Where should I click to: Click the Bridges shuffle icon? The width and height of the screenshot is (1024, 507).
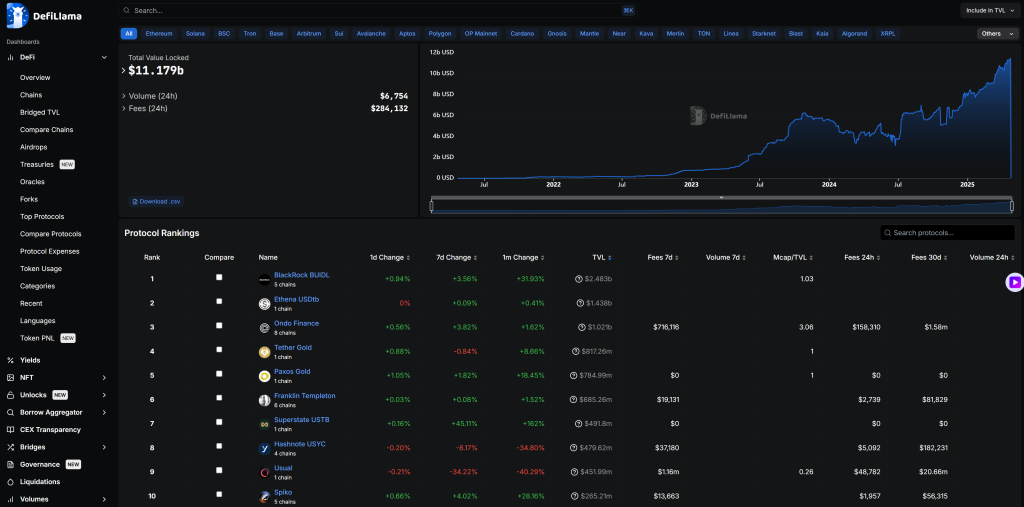[10, 447]
